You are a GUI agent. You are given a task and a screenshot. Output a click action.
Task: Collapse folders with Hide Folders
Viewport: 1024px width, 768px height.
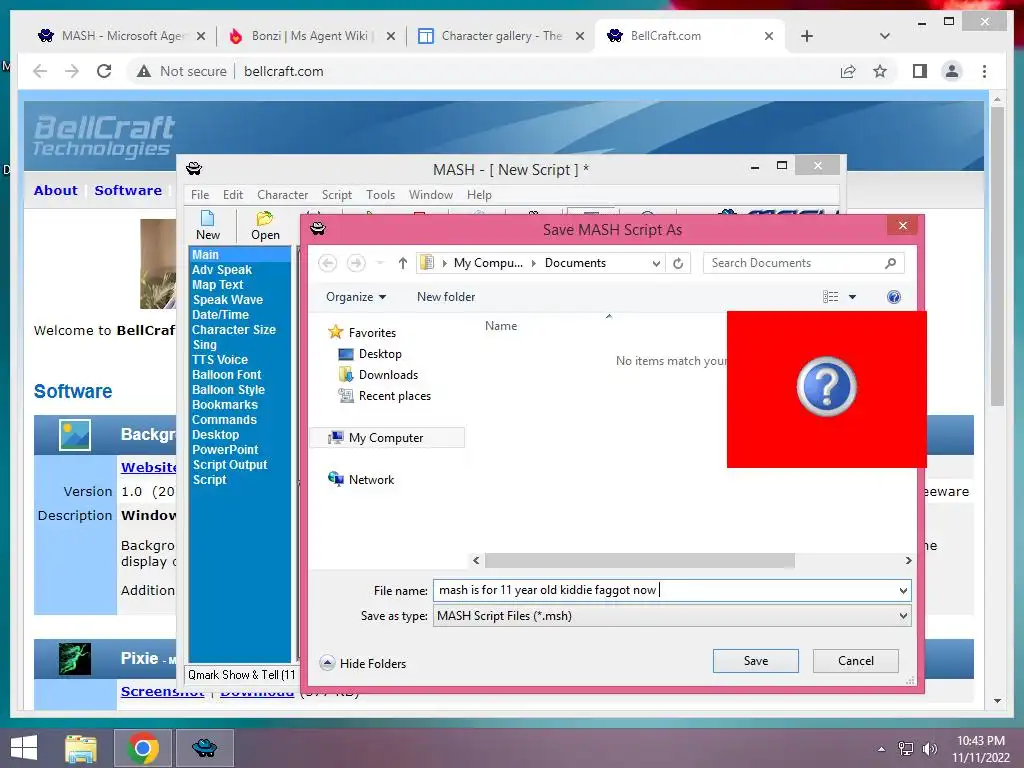(363, 664)
